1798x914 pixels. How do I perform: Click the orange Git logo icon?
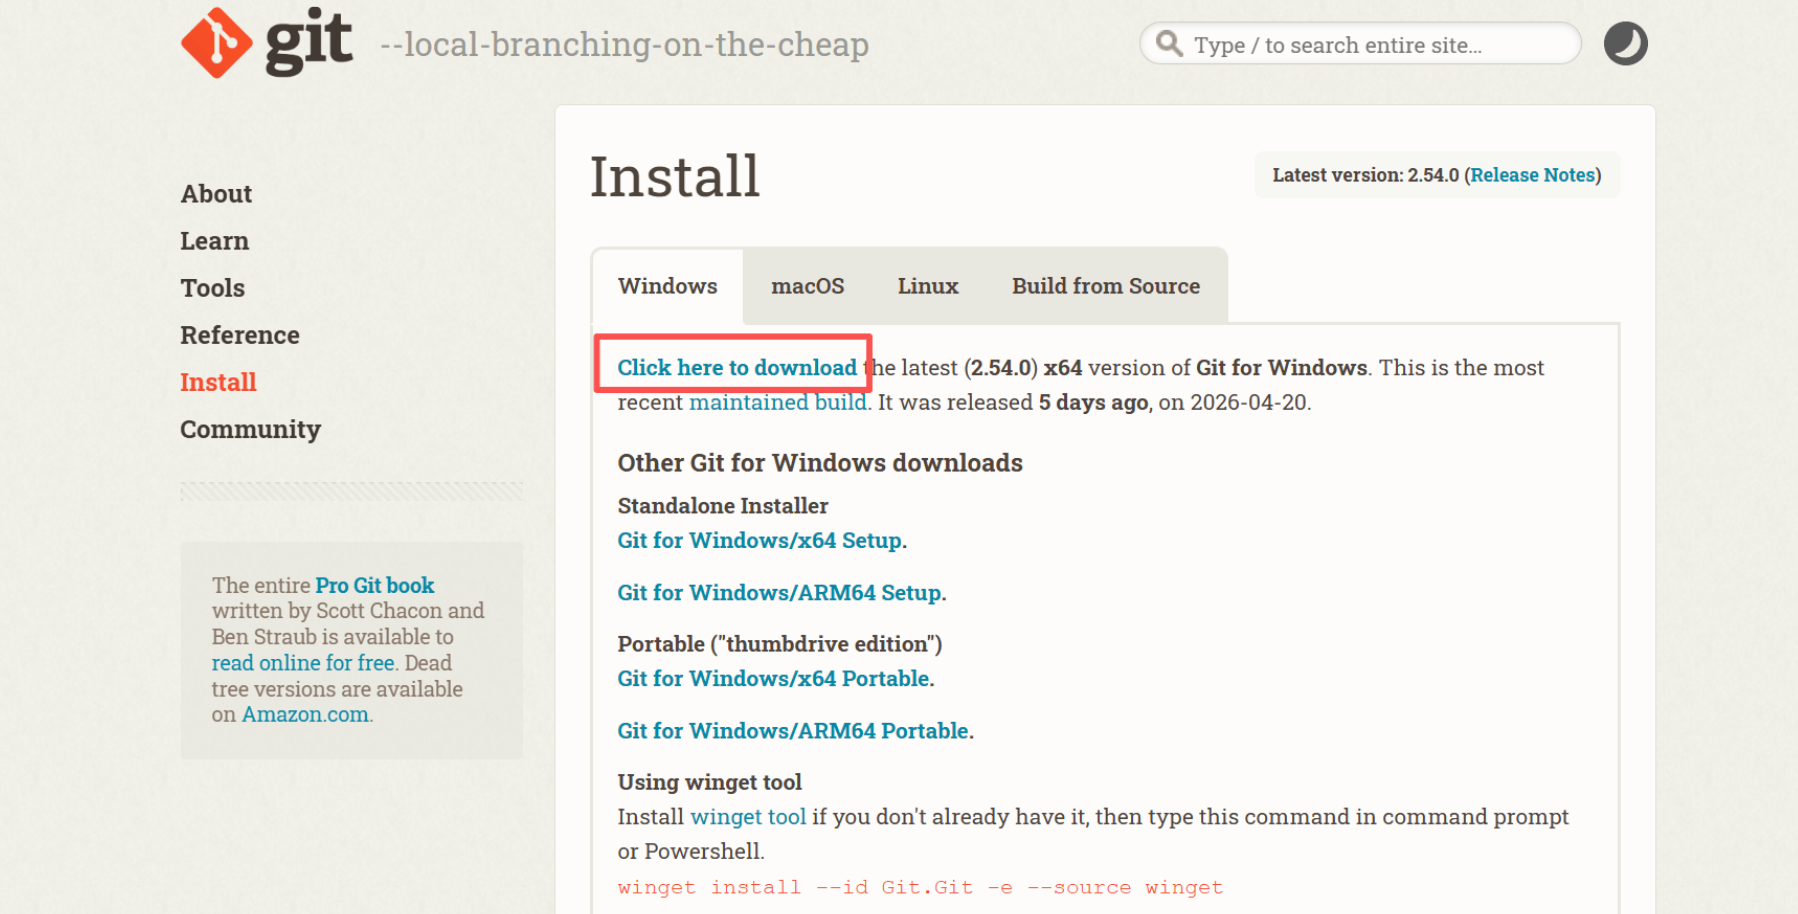pos(216,43)
